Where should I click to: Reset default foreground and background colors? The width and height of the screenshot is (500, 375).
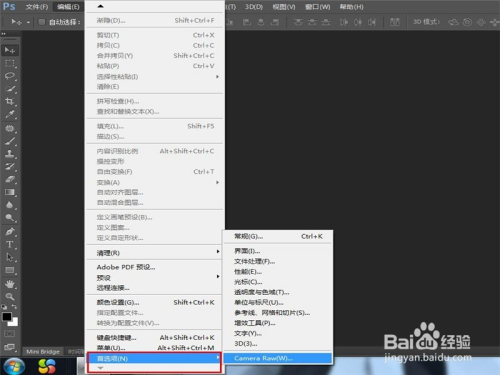point(4,306)
